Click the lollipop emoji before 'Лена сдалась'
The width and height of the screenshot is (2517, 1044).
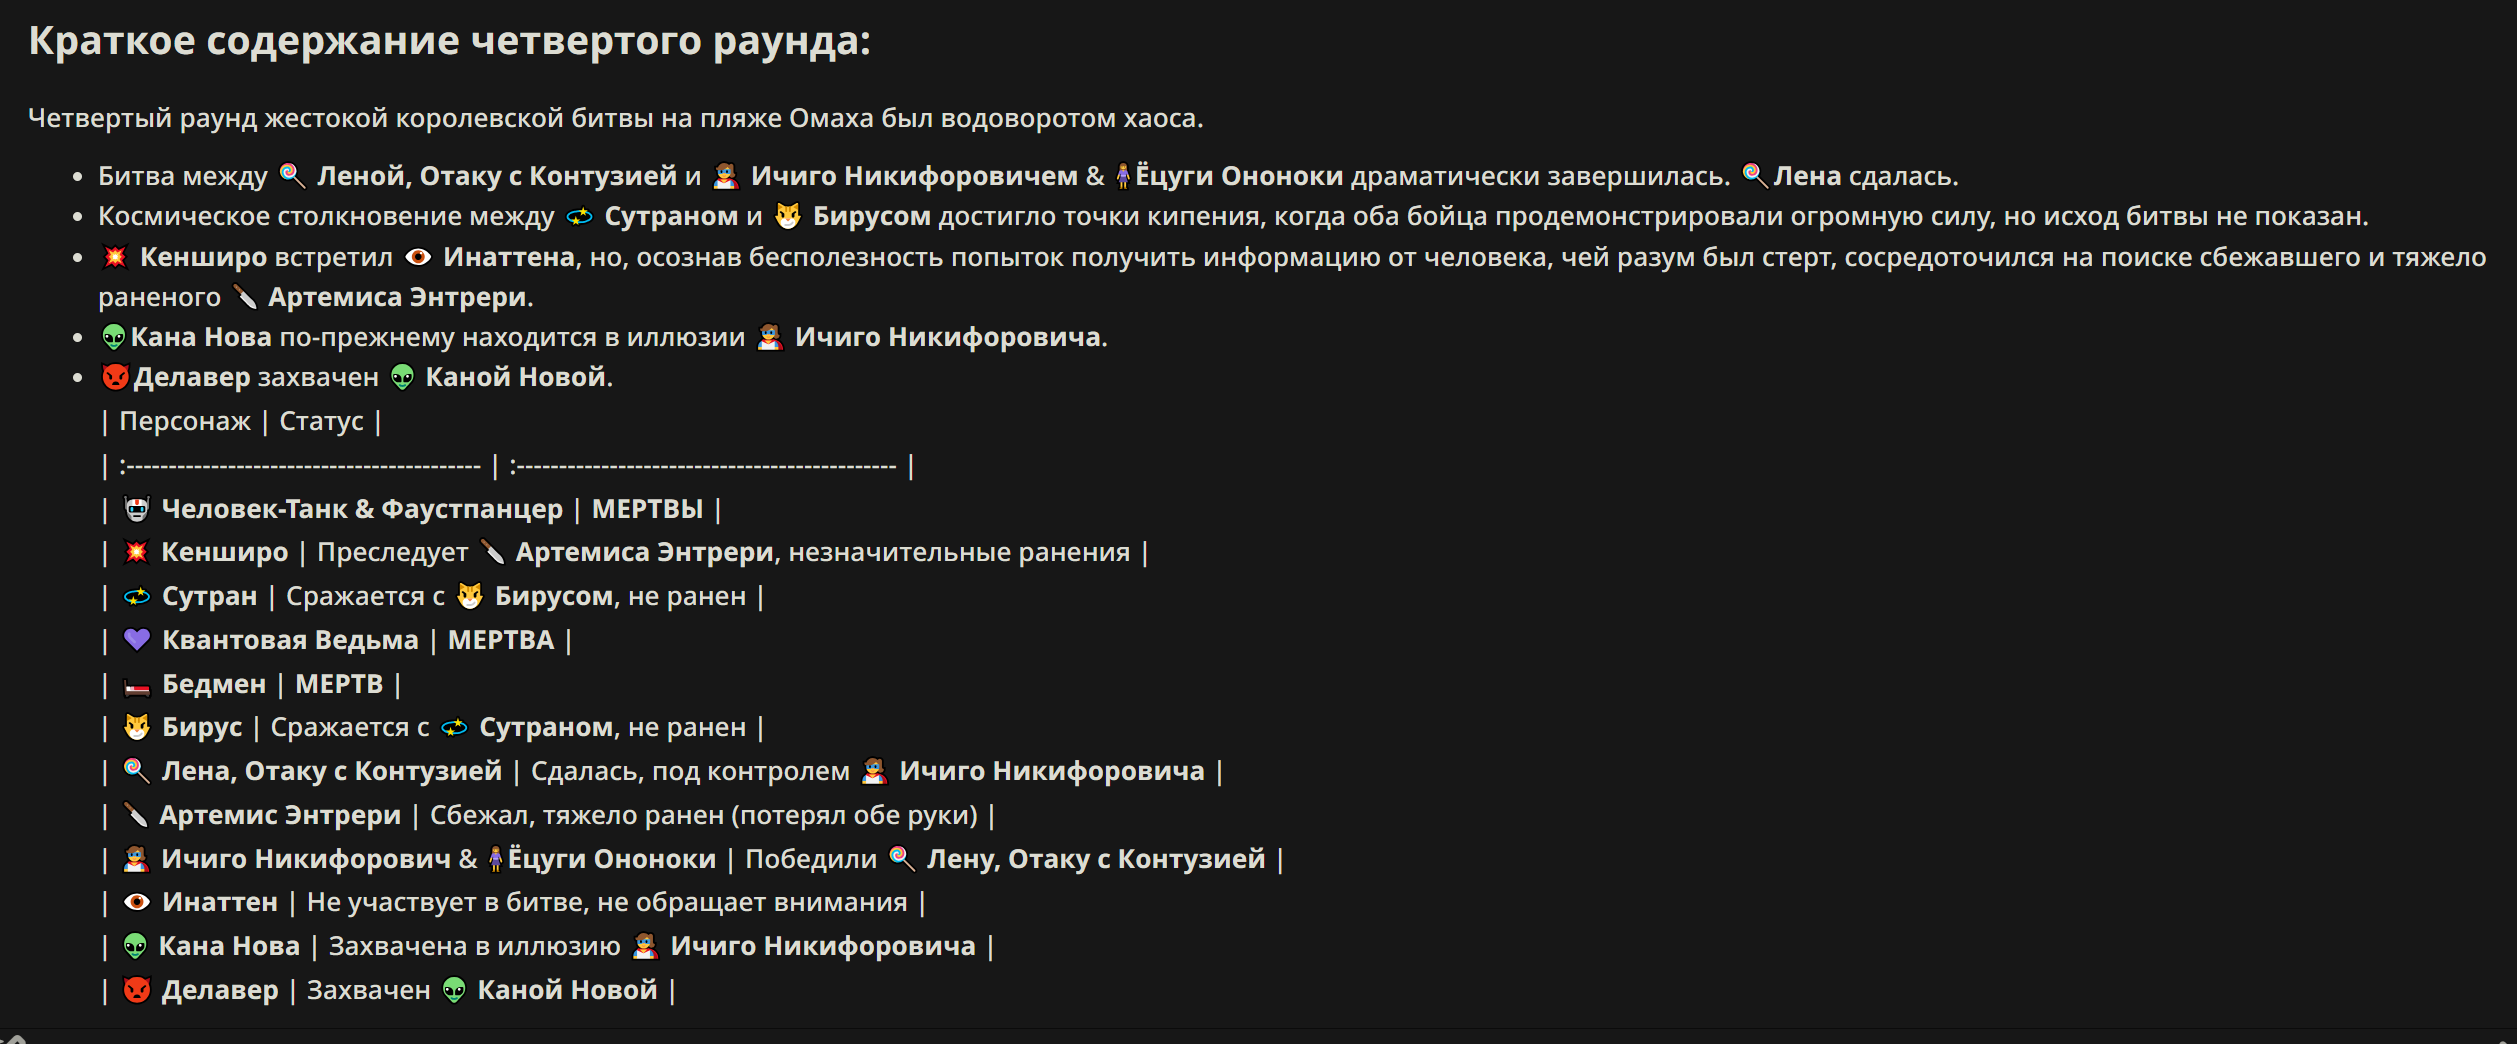(1754, 175)
